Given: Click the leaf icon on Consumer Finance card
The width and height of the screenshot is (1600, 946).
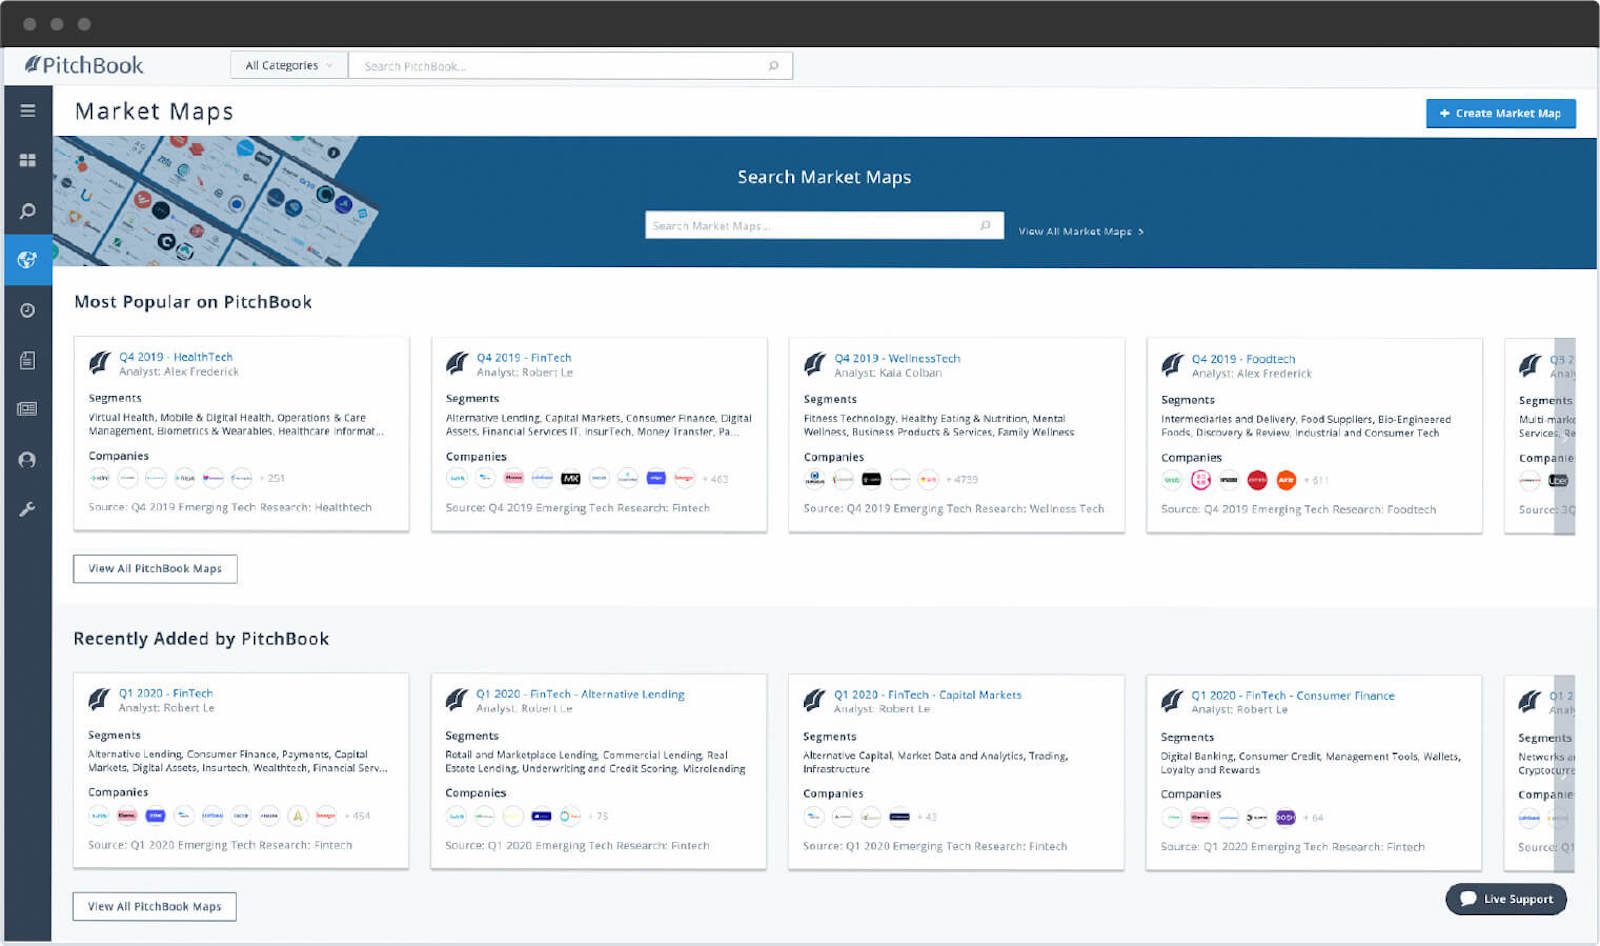Looking at the screenshot, I should 1172,701.
